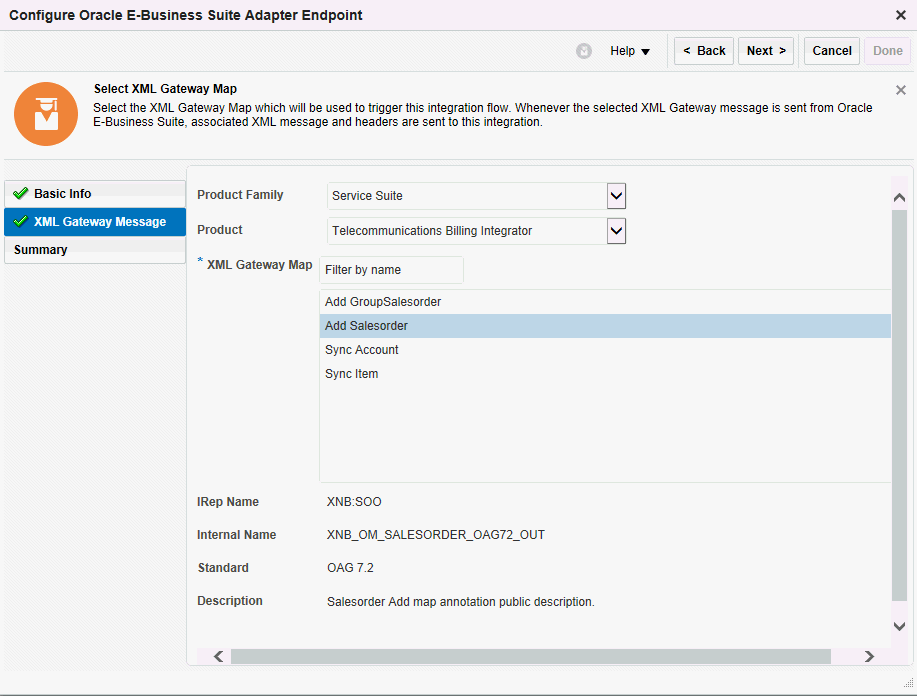Open the Product Family dropdown
Viewport: 917px width, 696px height.
coord(616,196)
